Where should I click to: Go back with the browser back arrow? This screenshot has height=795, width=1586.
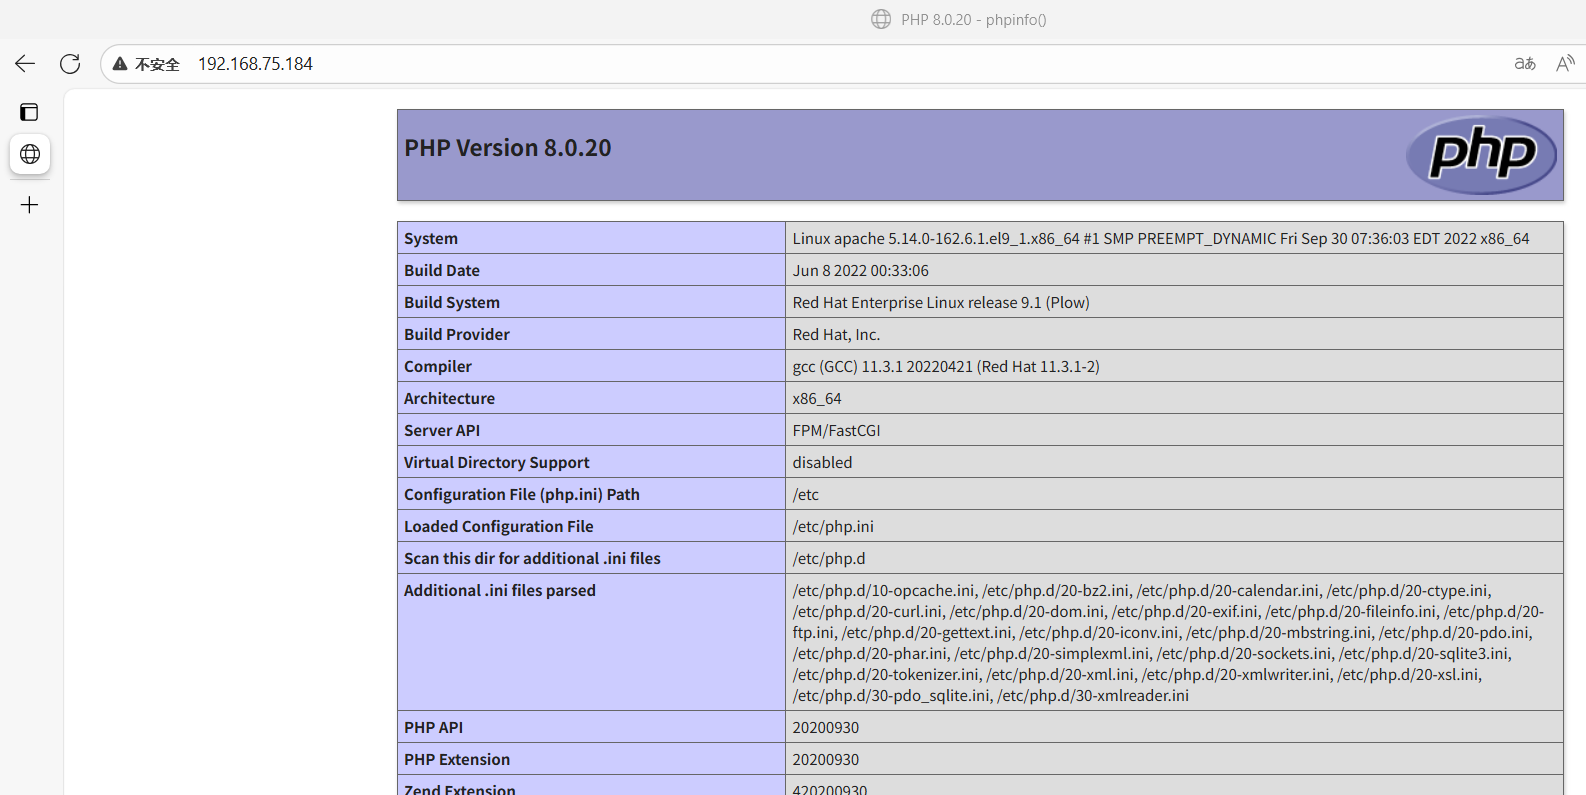pyautogui.click(x=25, y=64)
